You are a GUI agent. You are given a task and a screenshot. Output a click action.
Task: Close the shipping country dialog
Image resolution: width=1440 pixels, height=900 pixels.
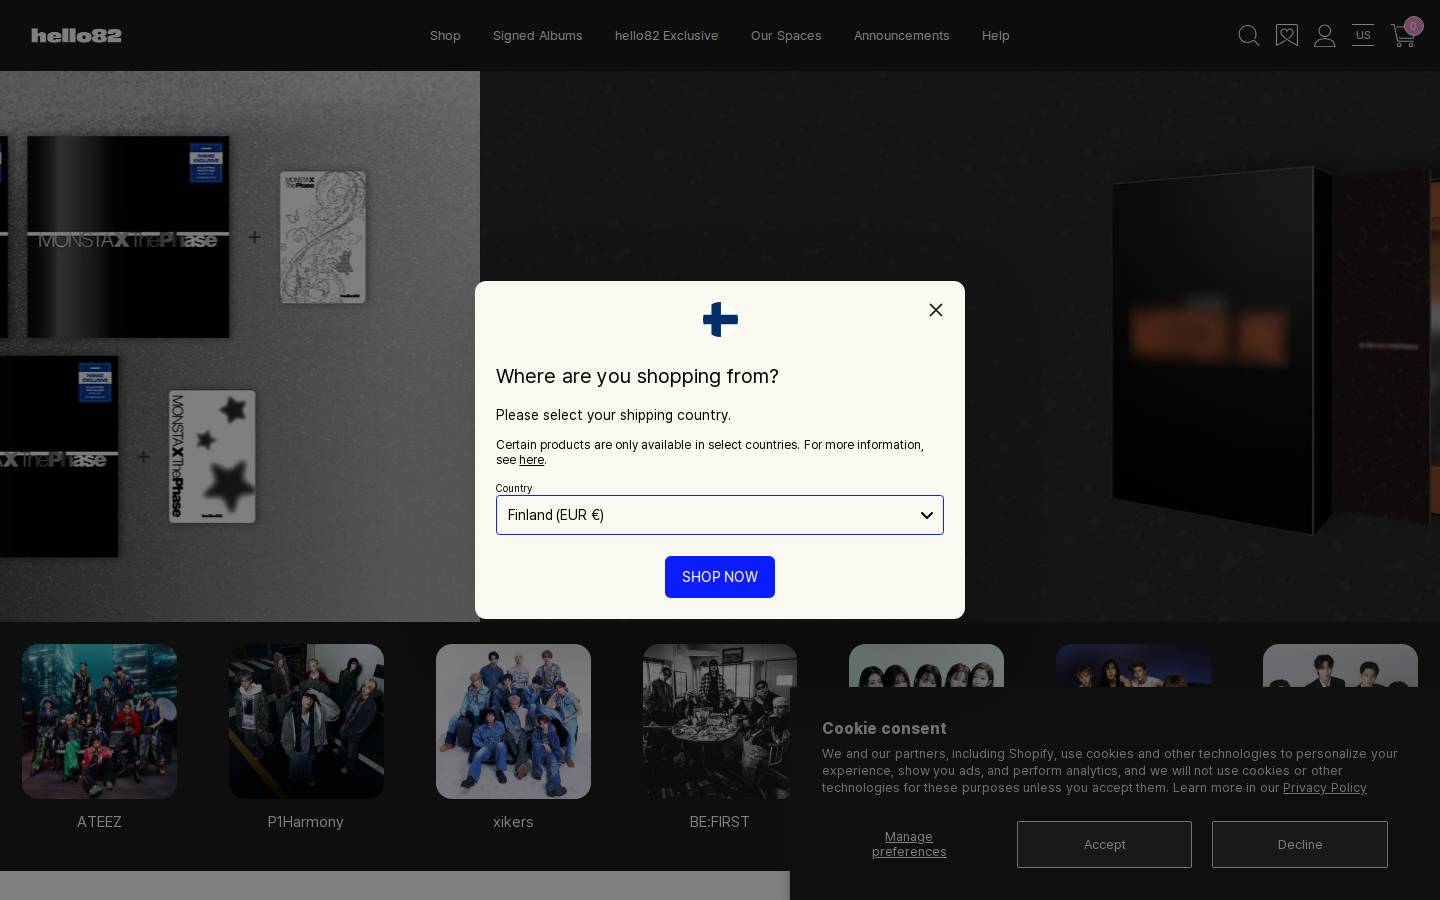[936, 310]
